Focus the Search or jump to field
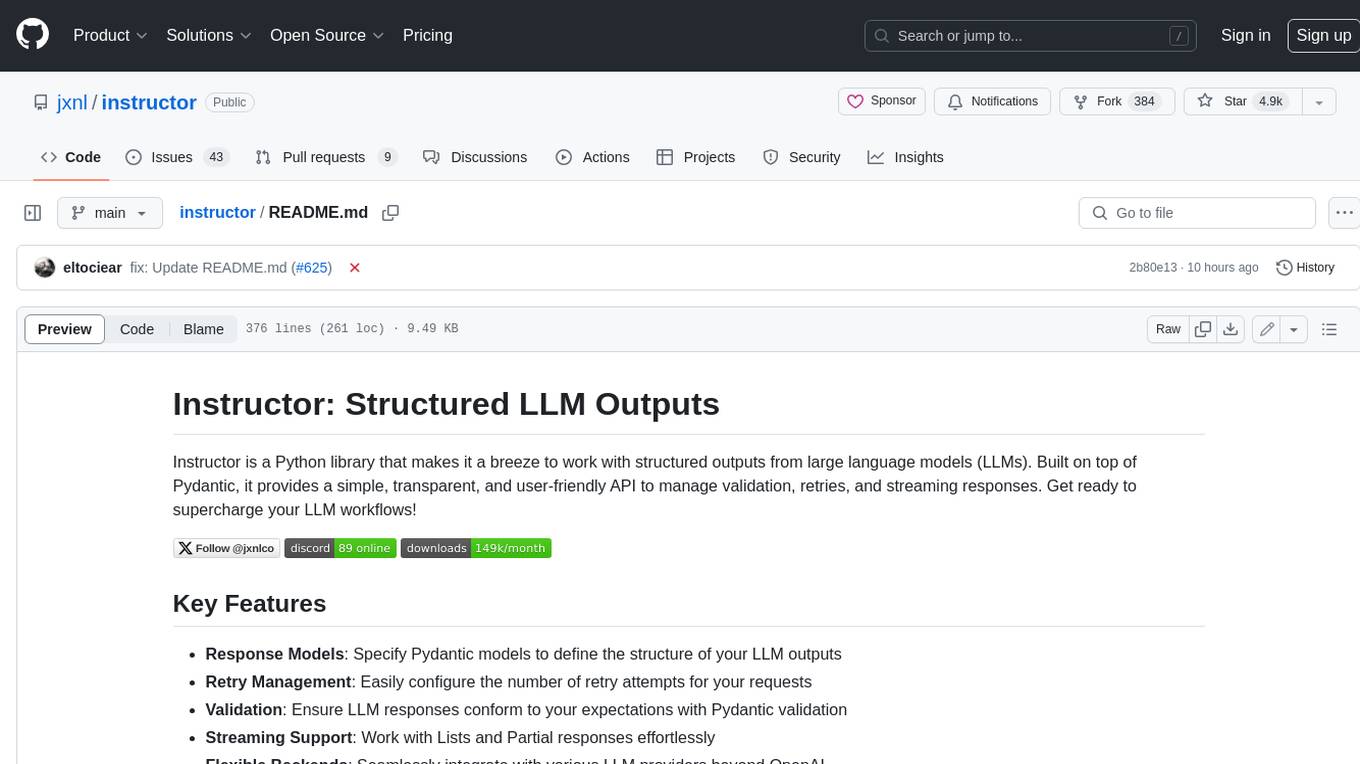This screenshot has height=764, width=1360. (1030, 35)
